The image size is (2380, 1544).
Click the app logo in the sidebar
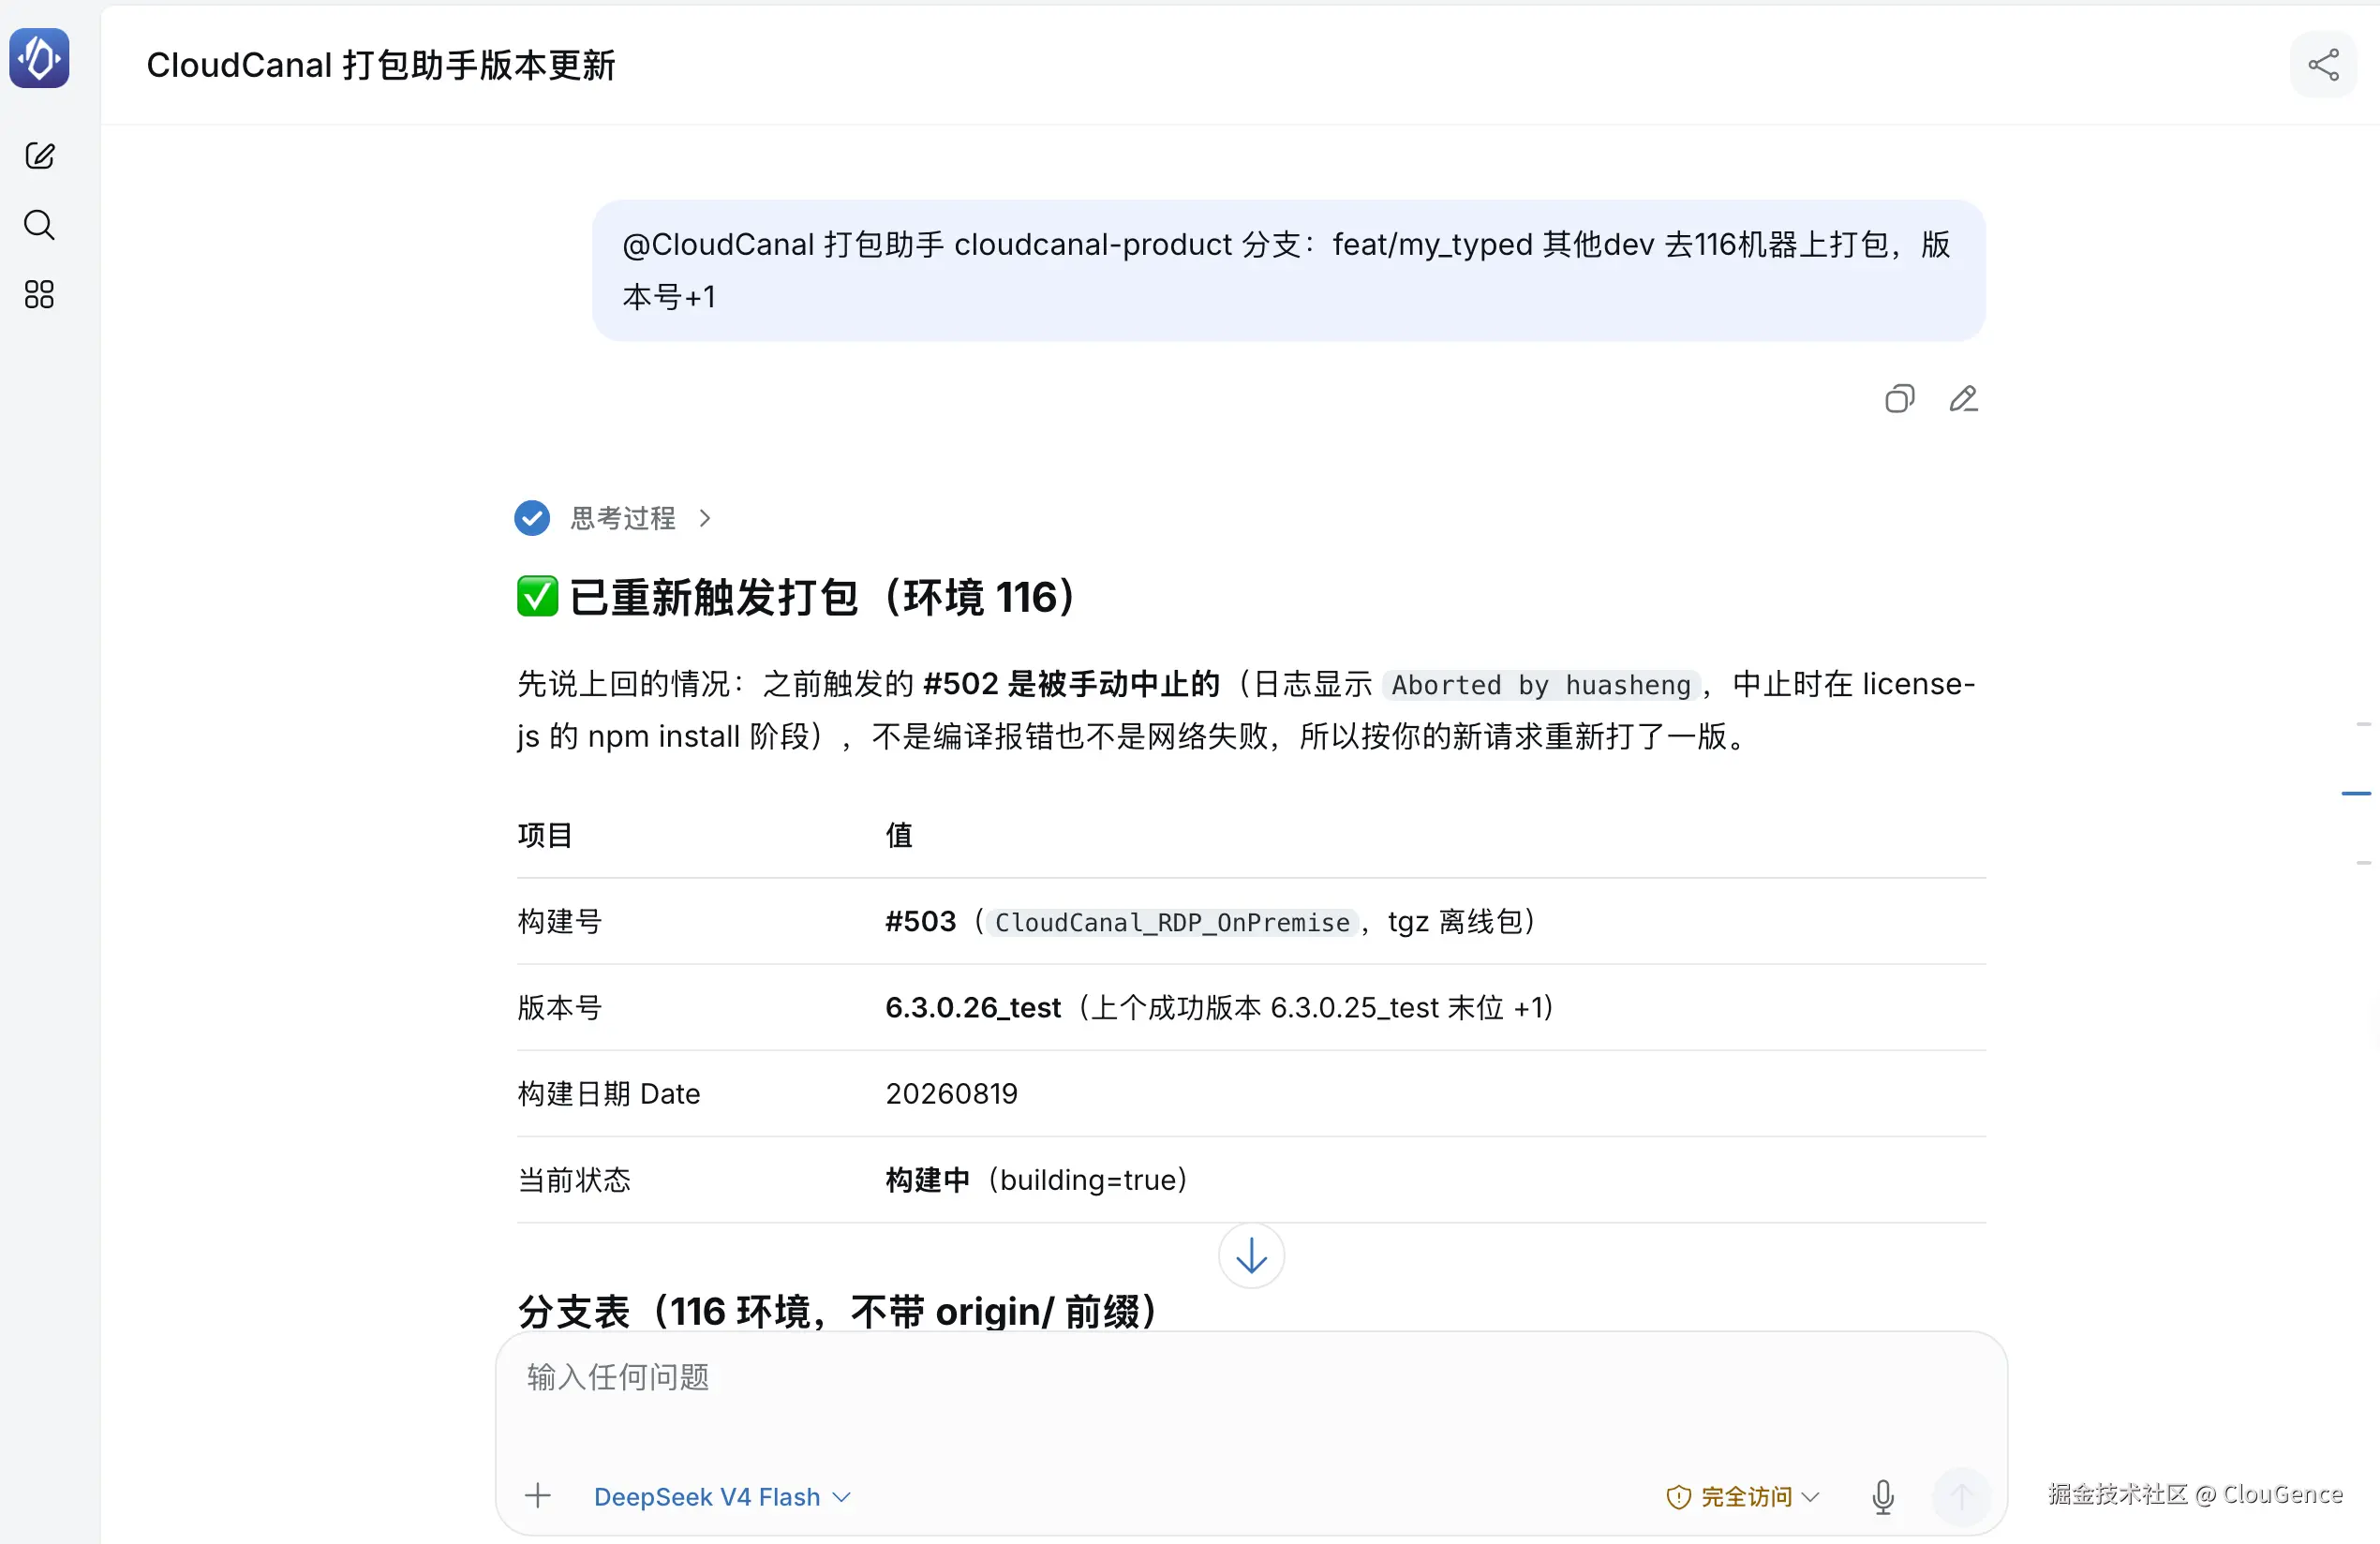39,58
